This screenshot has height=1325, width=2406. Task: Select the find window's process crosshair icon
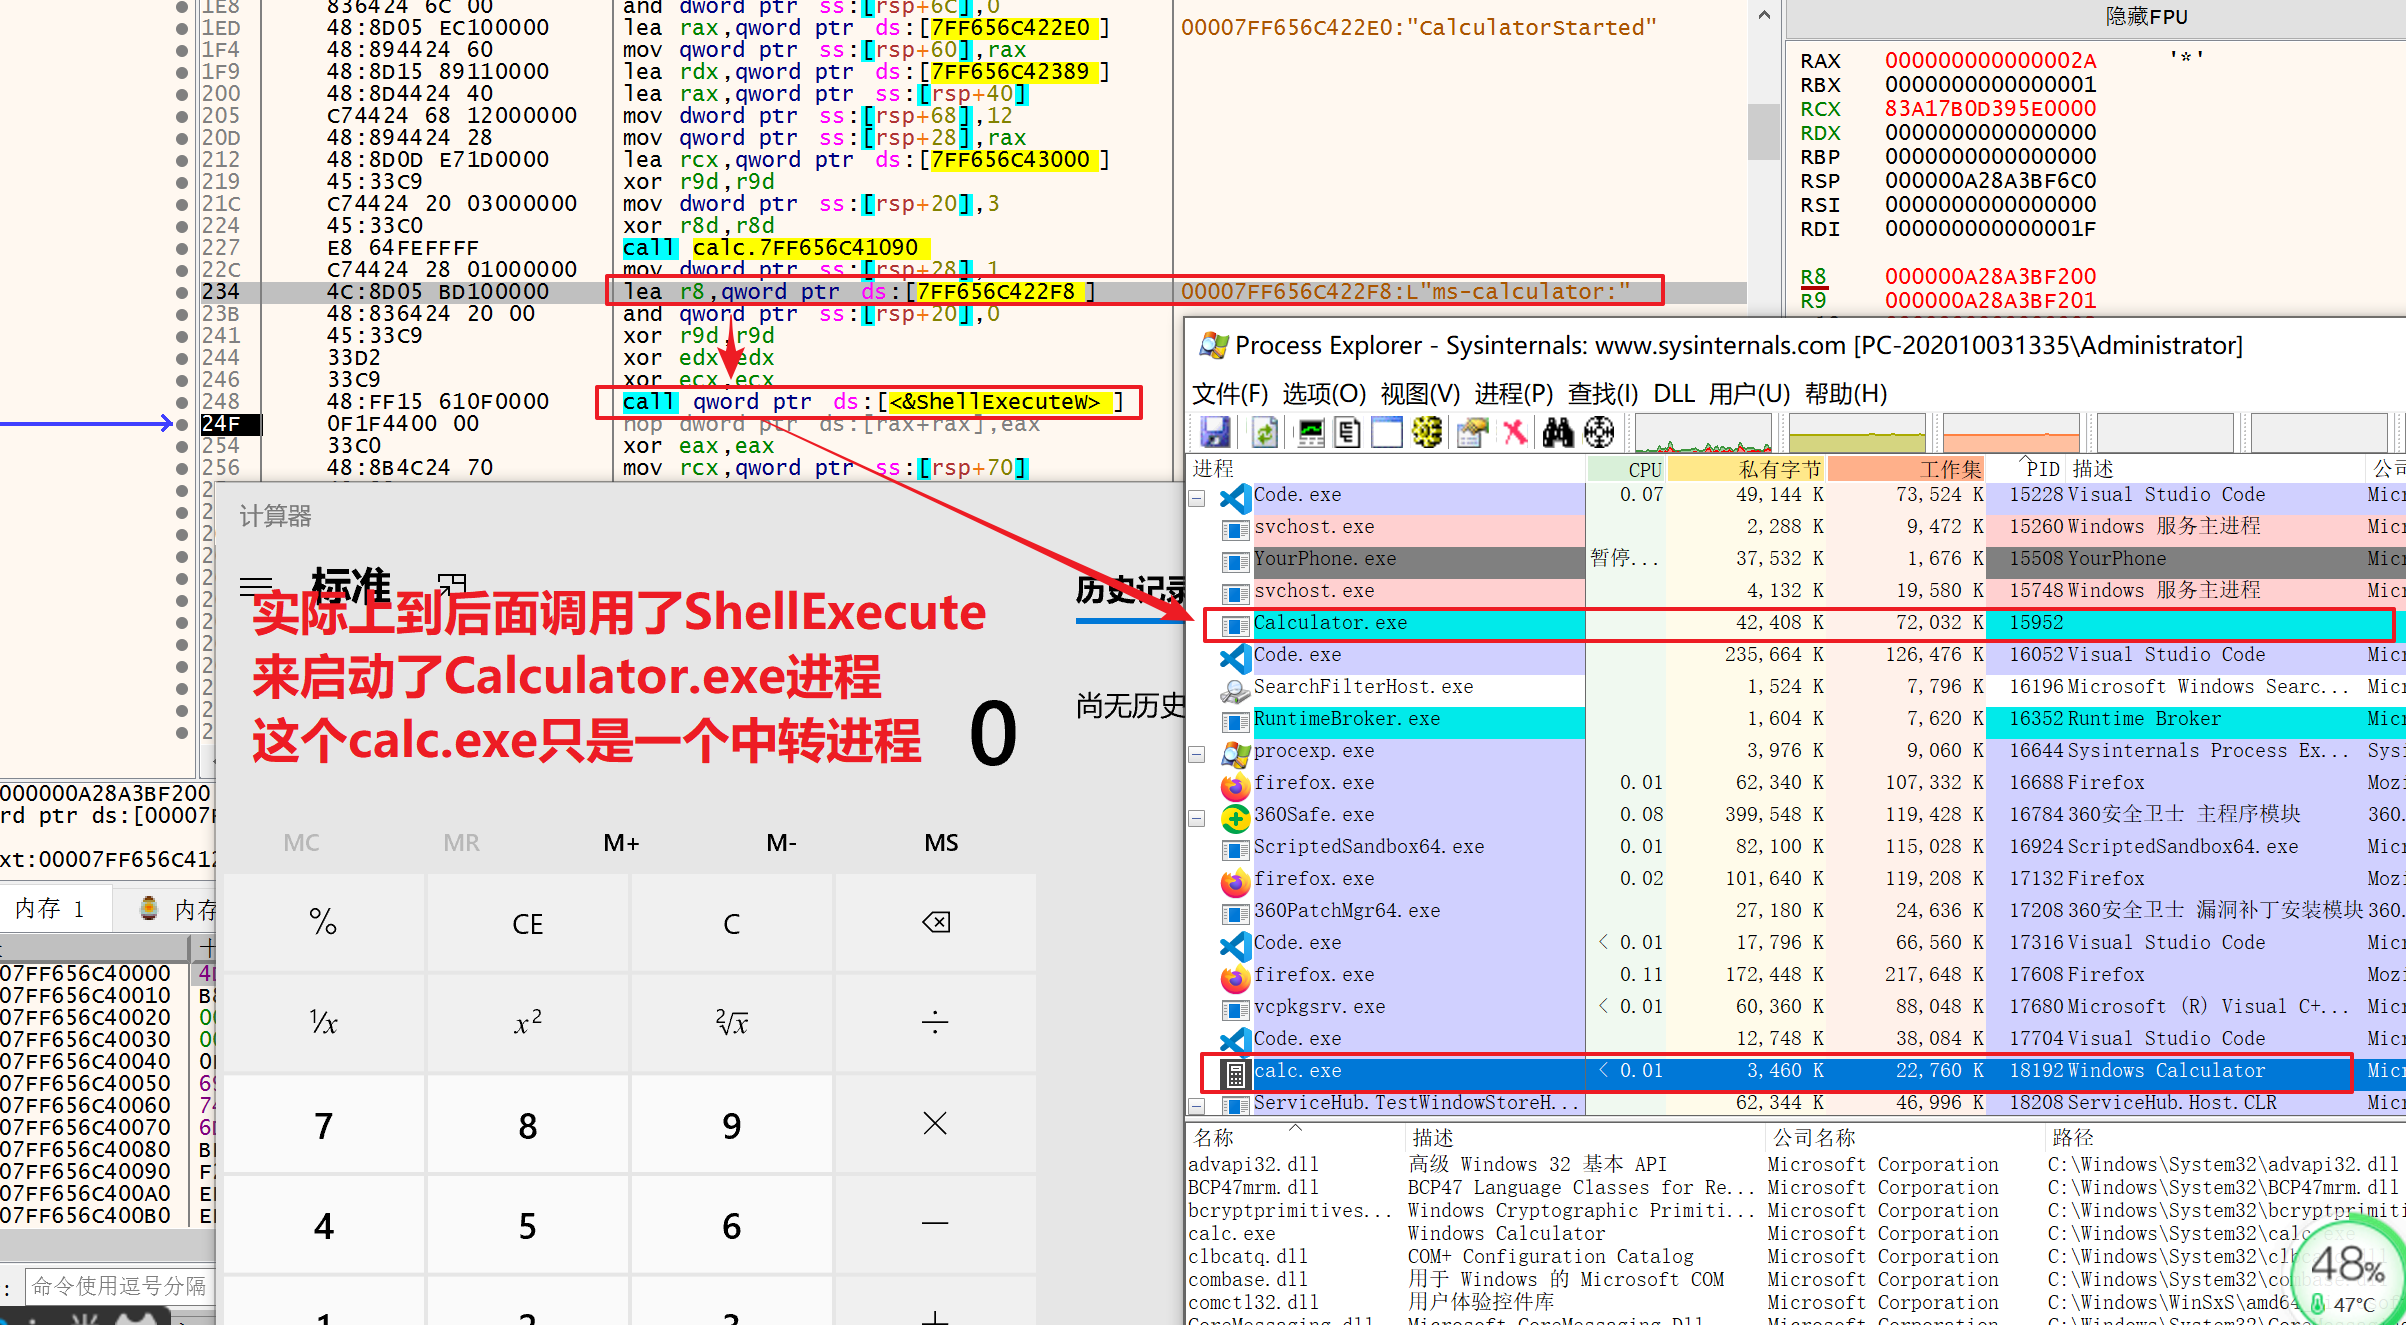(1600, 431)
